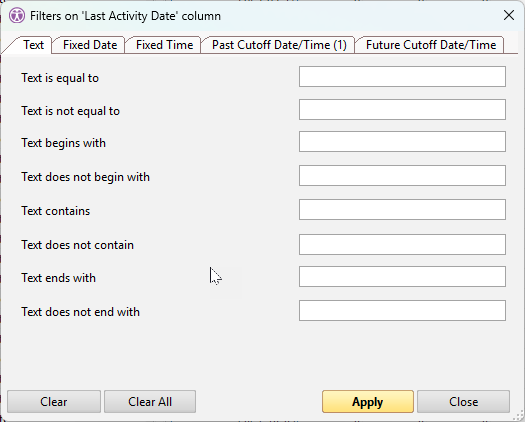Focus the 'Text does not contain' box
The image size is (525, 422).
(402, 244)
